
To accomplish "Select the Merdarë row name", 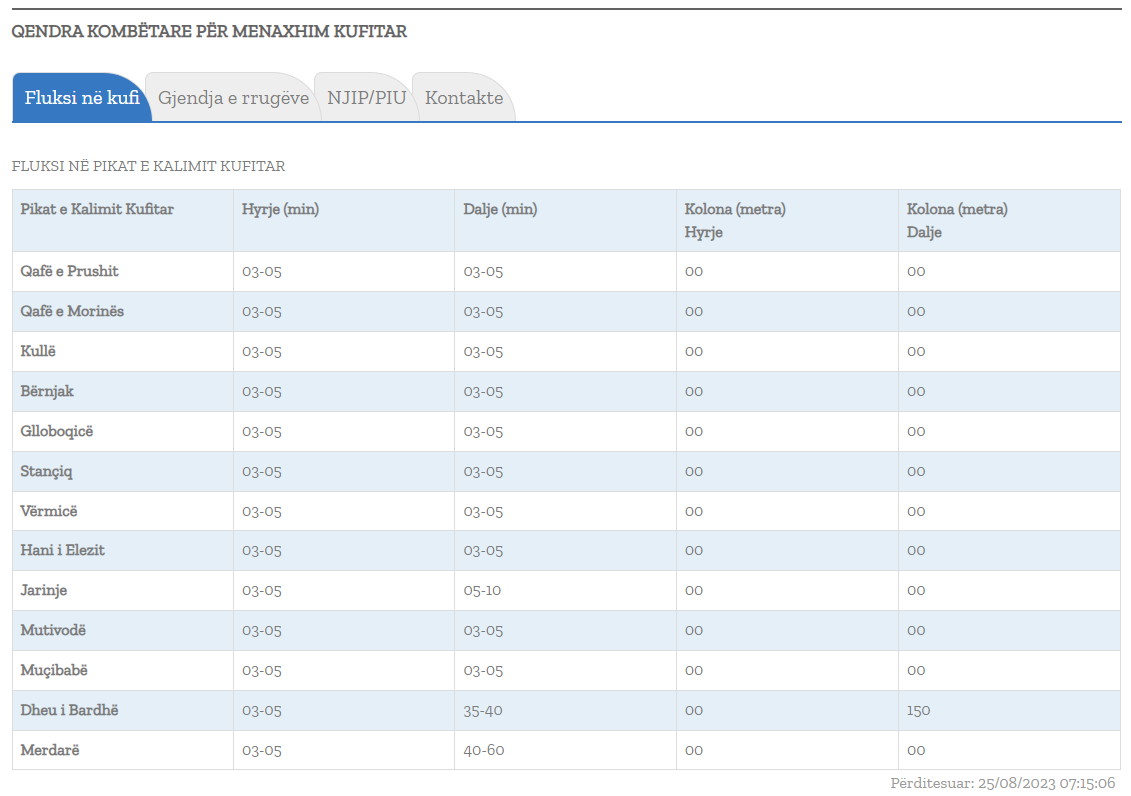I will (x=50, y=751).
